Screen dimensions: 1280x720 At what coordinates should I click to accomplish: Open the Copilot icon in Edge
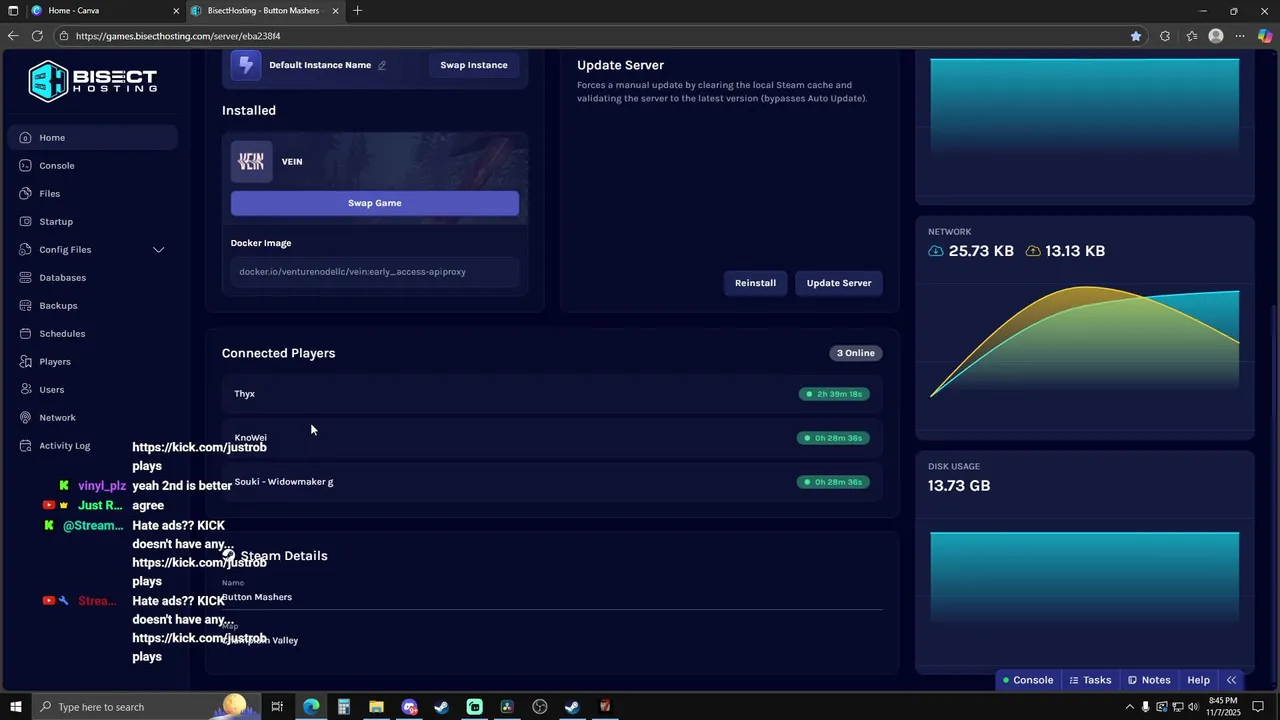tap(1265, 36)
